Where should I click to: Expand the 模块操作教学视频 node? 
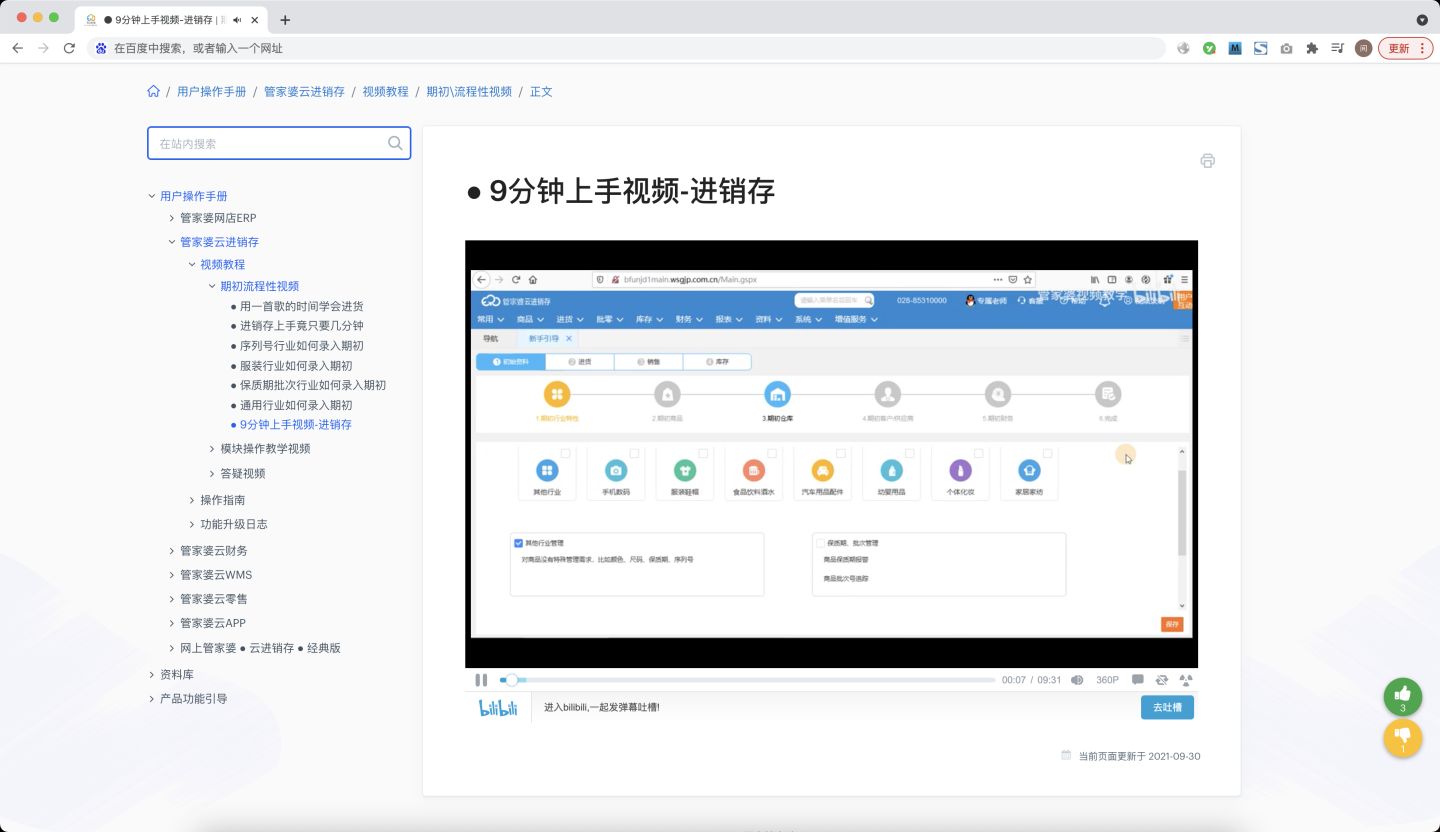click(x=212, y=449)
